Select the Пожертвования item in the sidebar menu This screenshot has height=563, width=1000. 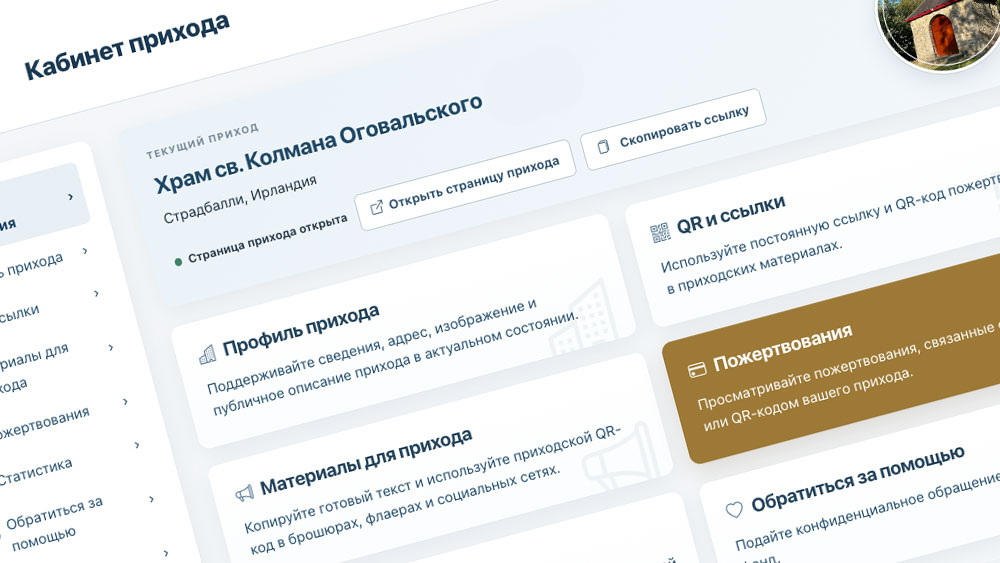coord(43,423)
